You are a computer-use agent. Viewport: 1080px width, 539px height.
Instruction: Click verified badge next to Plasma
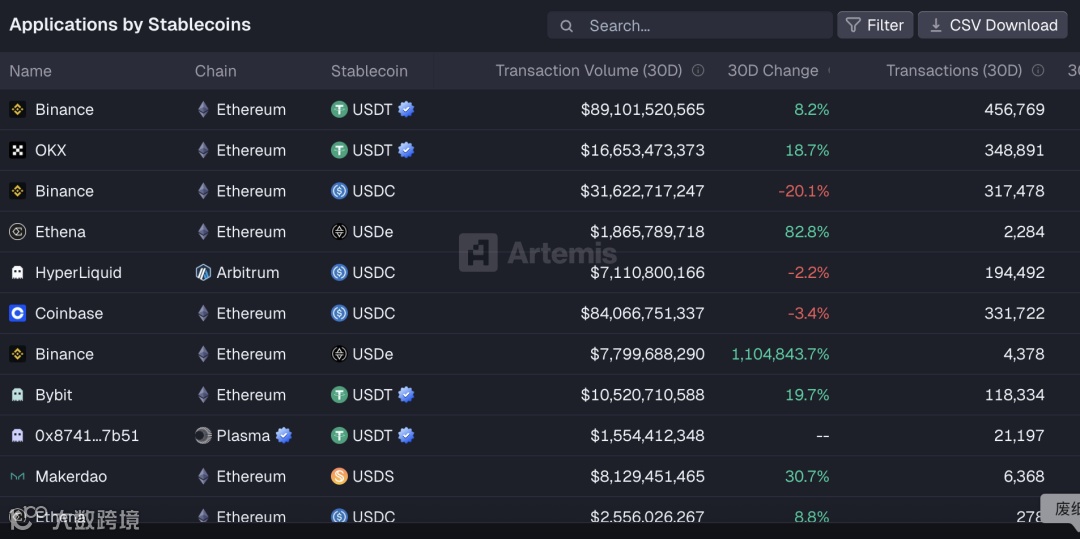click(284, 435)
